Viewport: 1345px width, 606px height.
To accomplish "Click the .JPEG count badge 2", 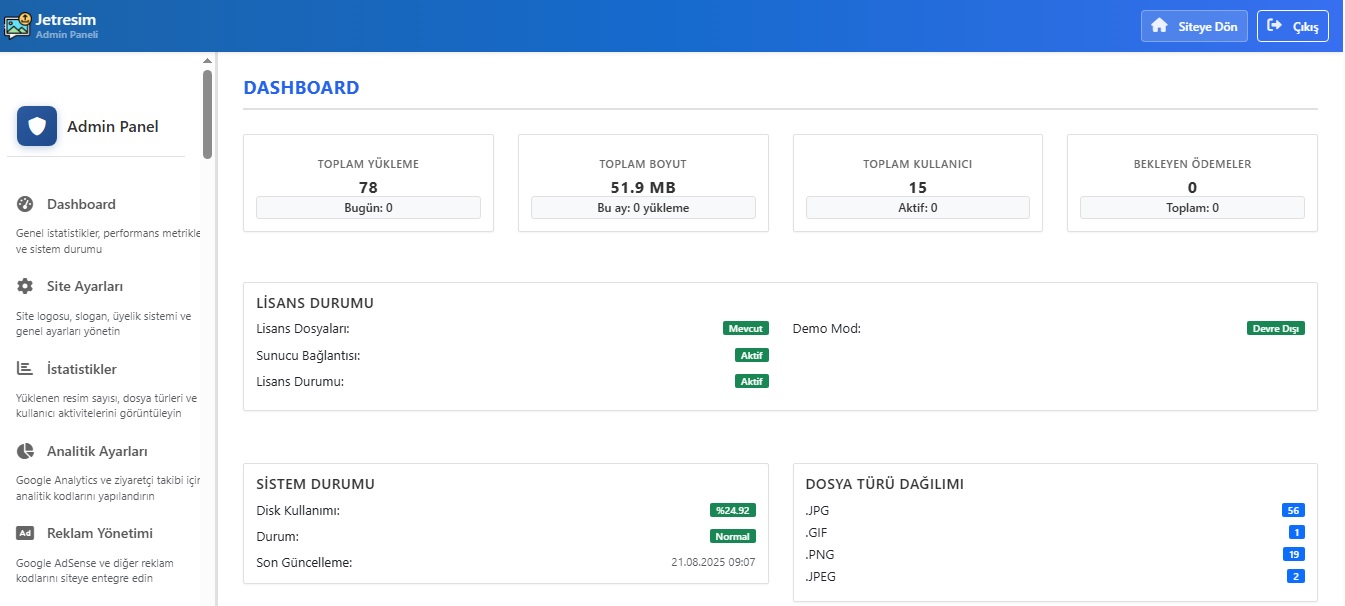I will (x=1296, y=576).
